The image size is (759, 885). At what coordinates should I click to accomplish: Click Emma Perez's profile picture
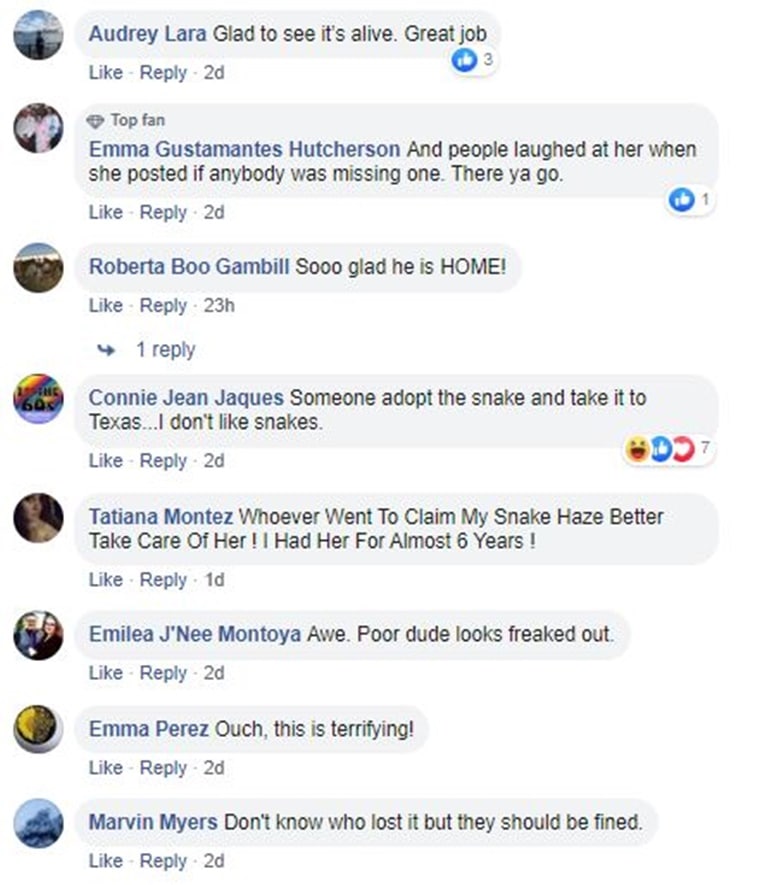[x=39, y=729]
